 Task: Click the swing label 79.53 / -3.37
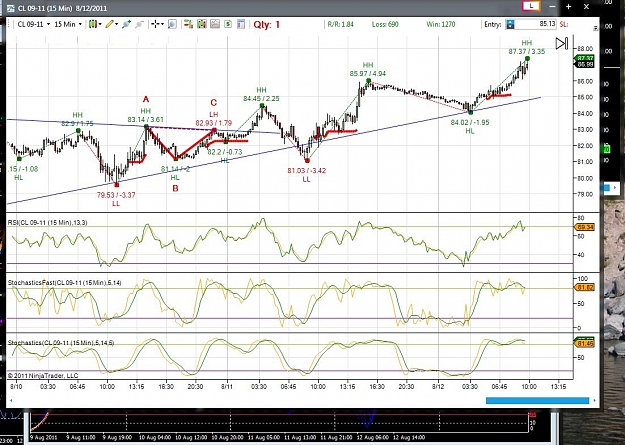point(116,195)
